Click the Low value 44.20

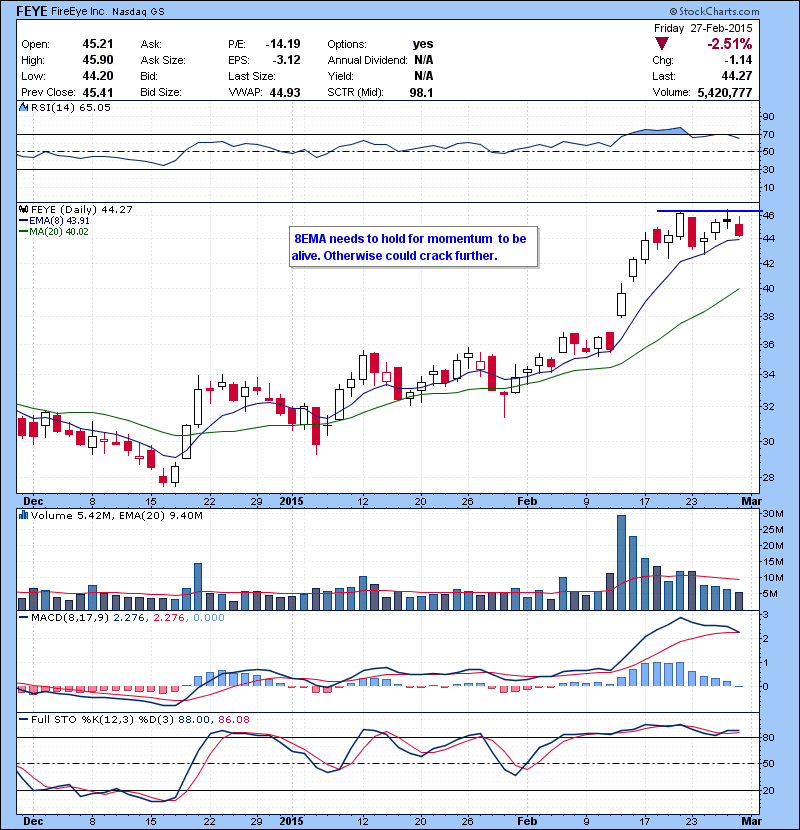[x=98, y=76]
